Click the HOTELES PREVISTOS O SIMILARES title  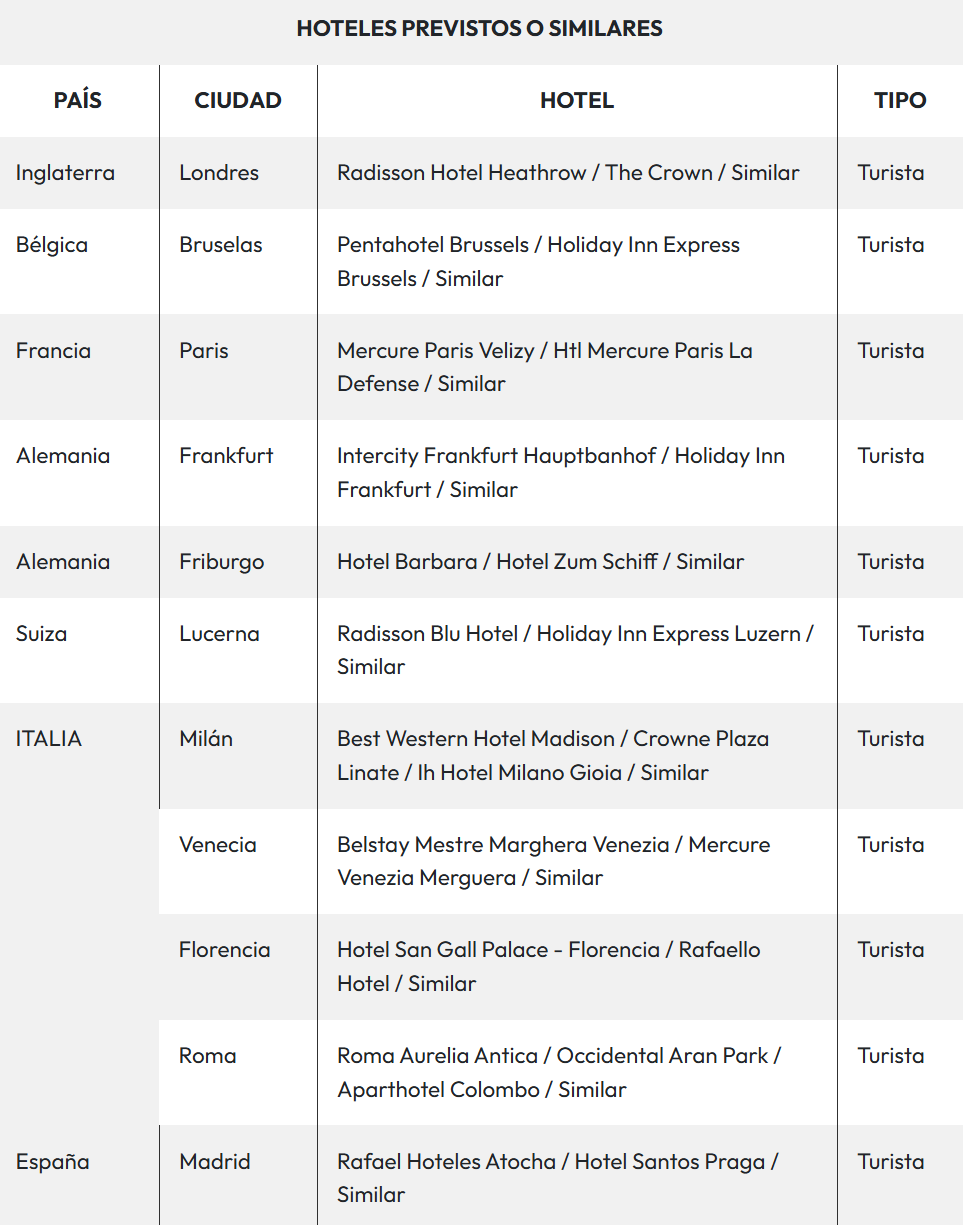480,29
